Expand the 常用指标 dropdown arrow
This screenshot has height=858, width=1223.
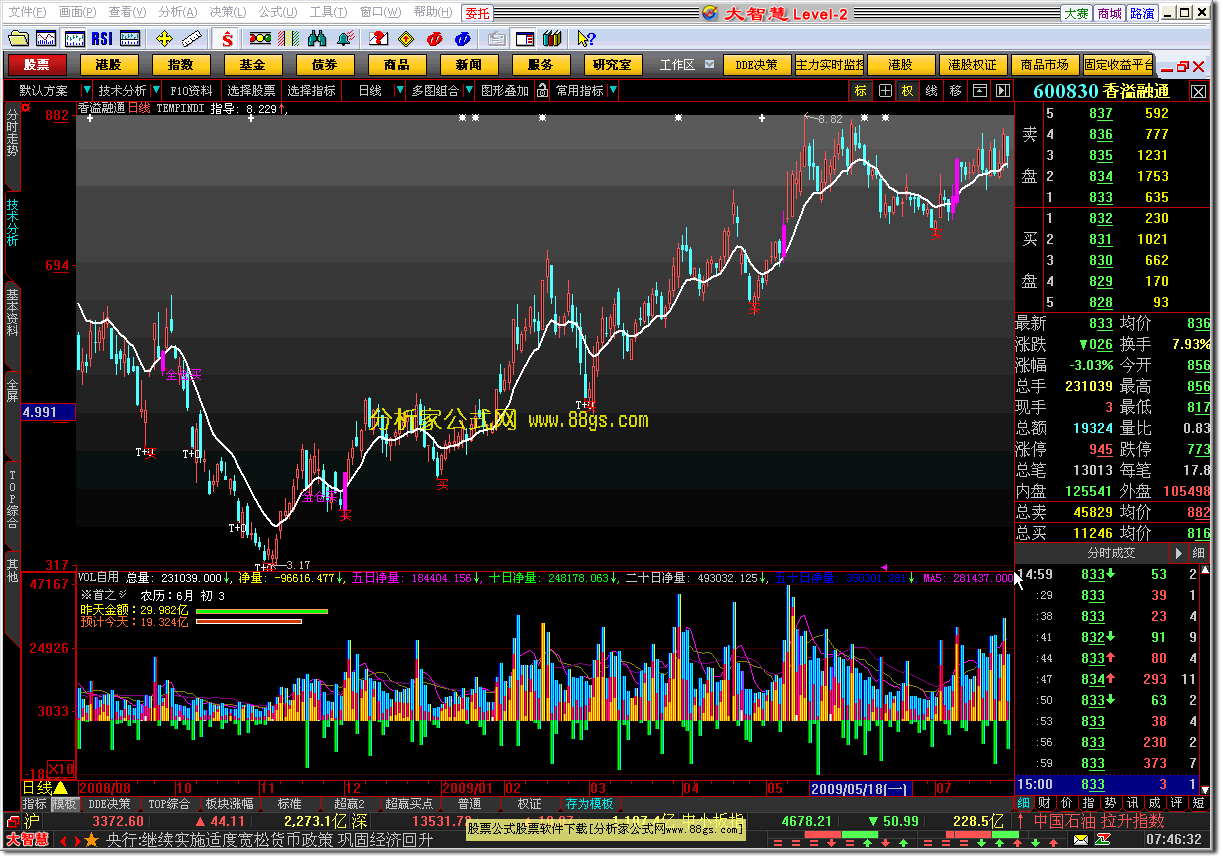point(613,91)
